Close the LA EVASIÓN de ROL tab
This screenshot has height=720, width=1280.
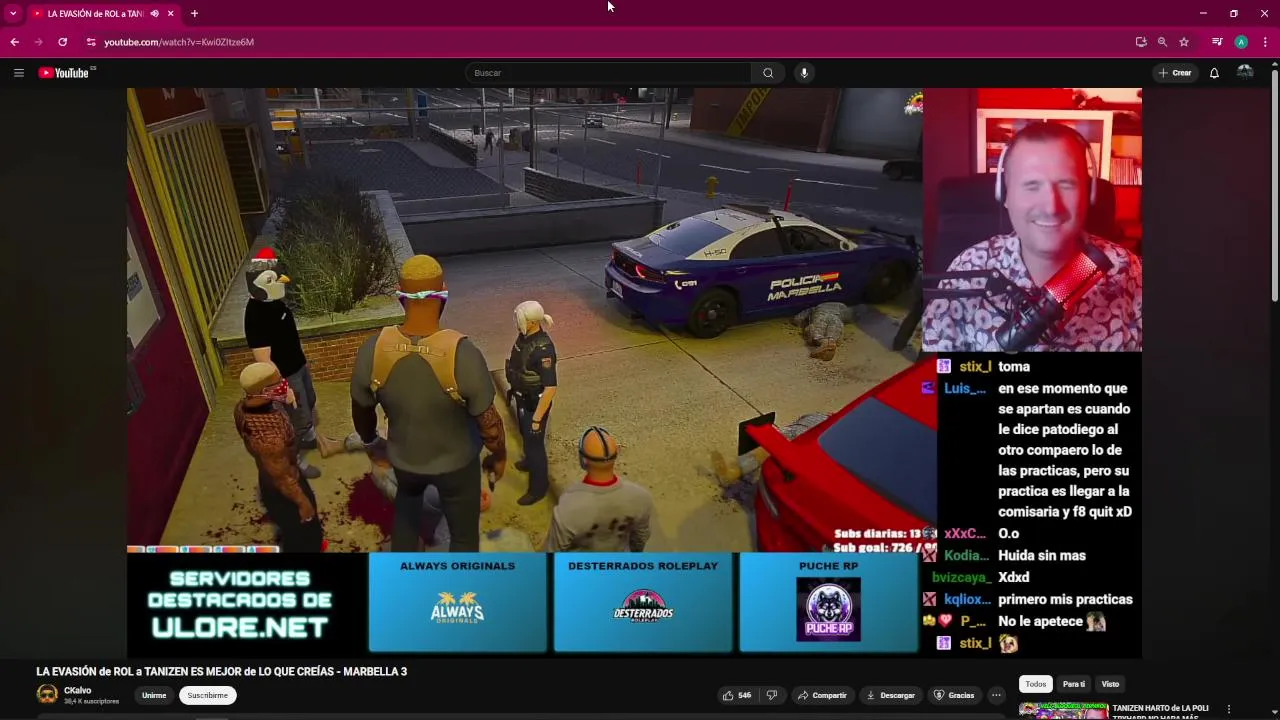click(x=170, y=13)
